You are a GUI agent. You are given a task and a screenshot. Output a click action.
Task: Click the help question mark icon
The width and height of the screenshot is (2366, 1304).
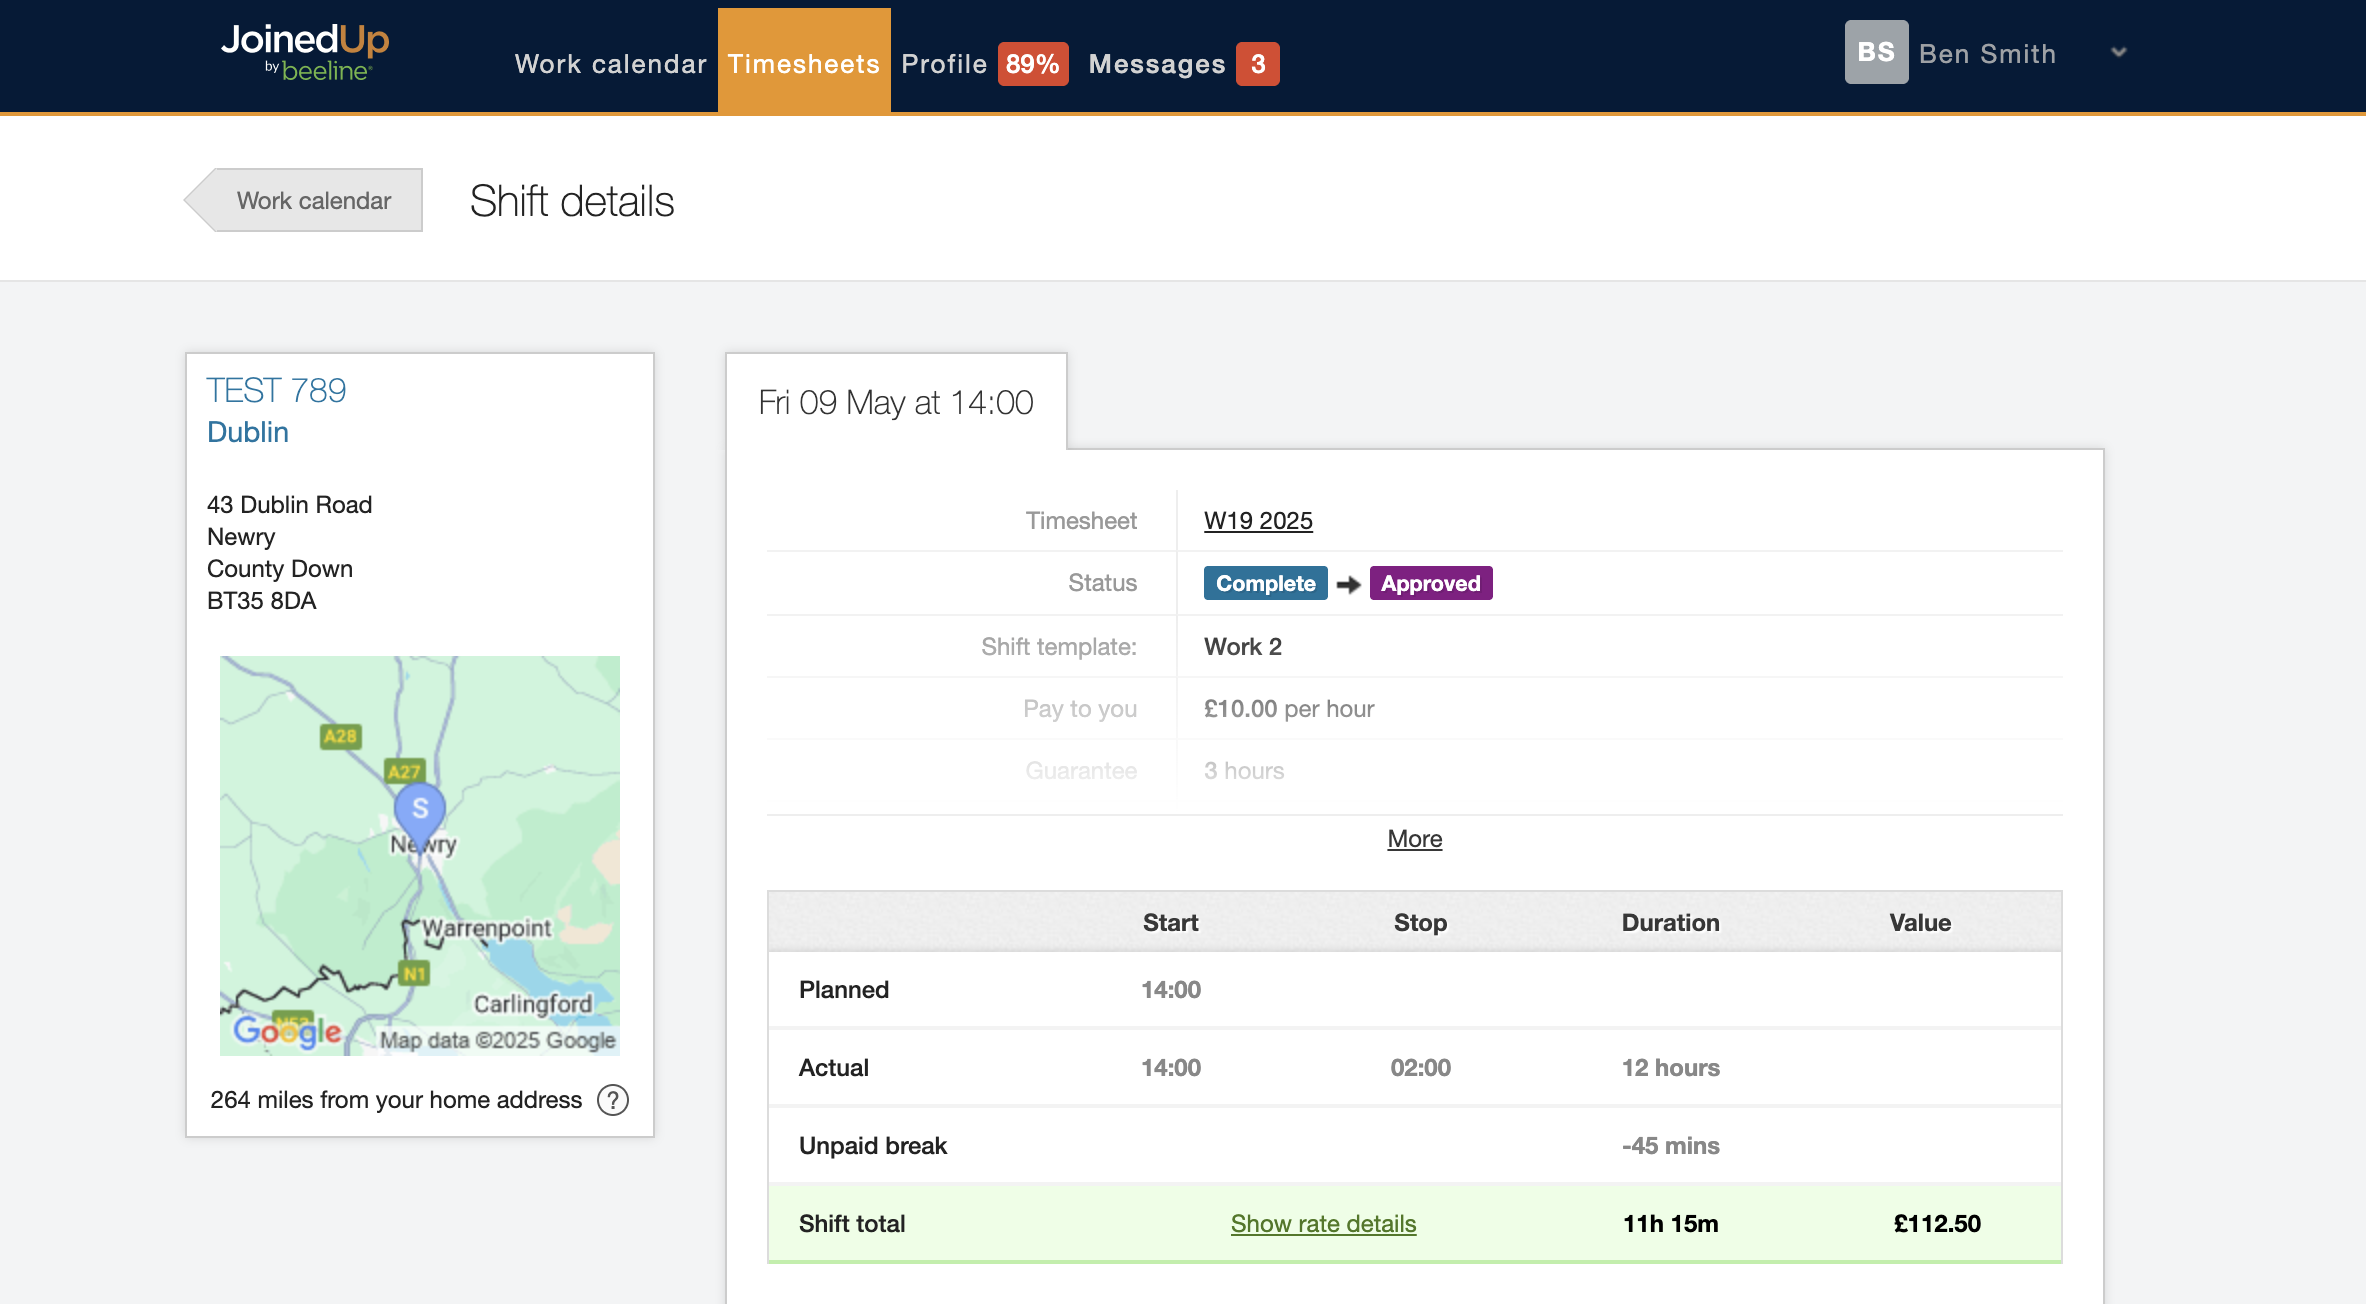point(612,1100)
